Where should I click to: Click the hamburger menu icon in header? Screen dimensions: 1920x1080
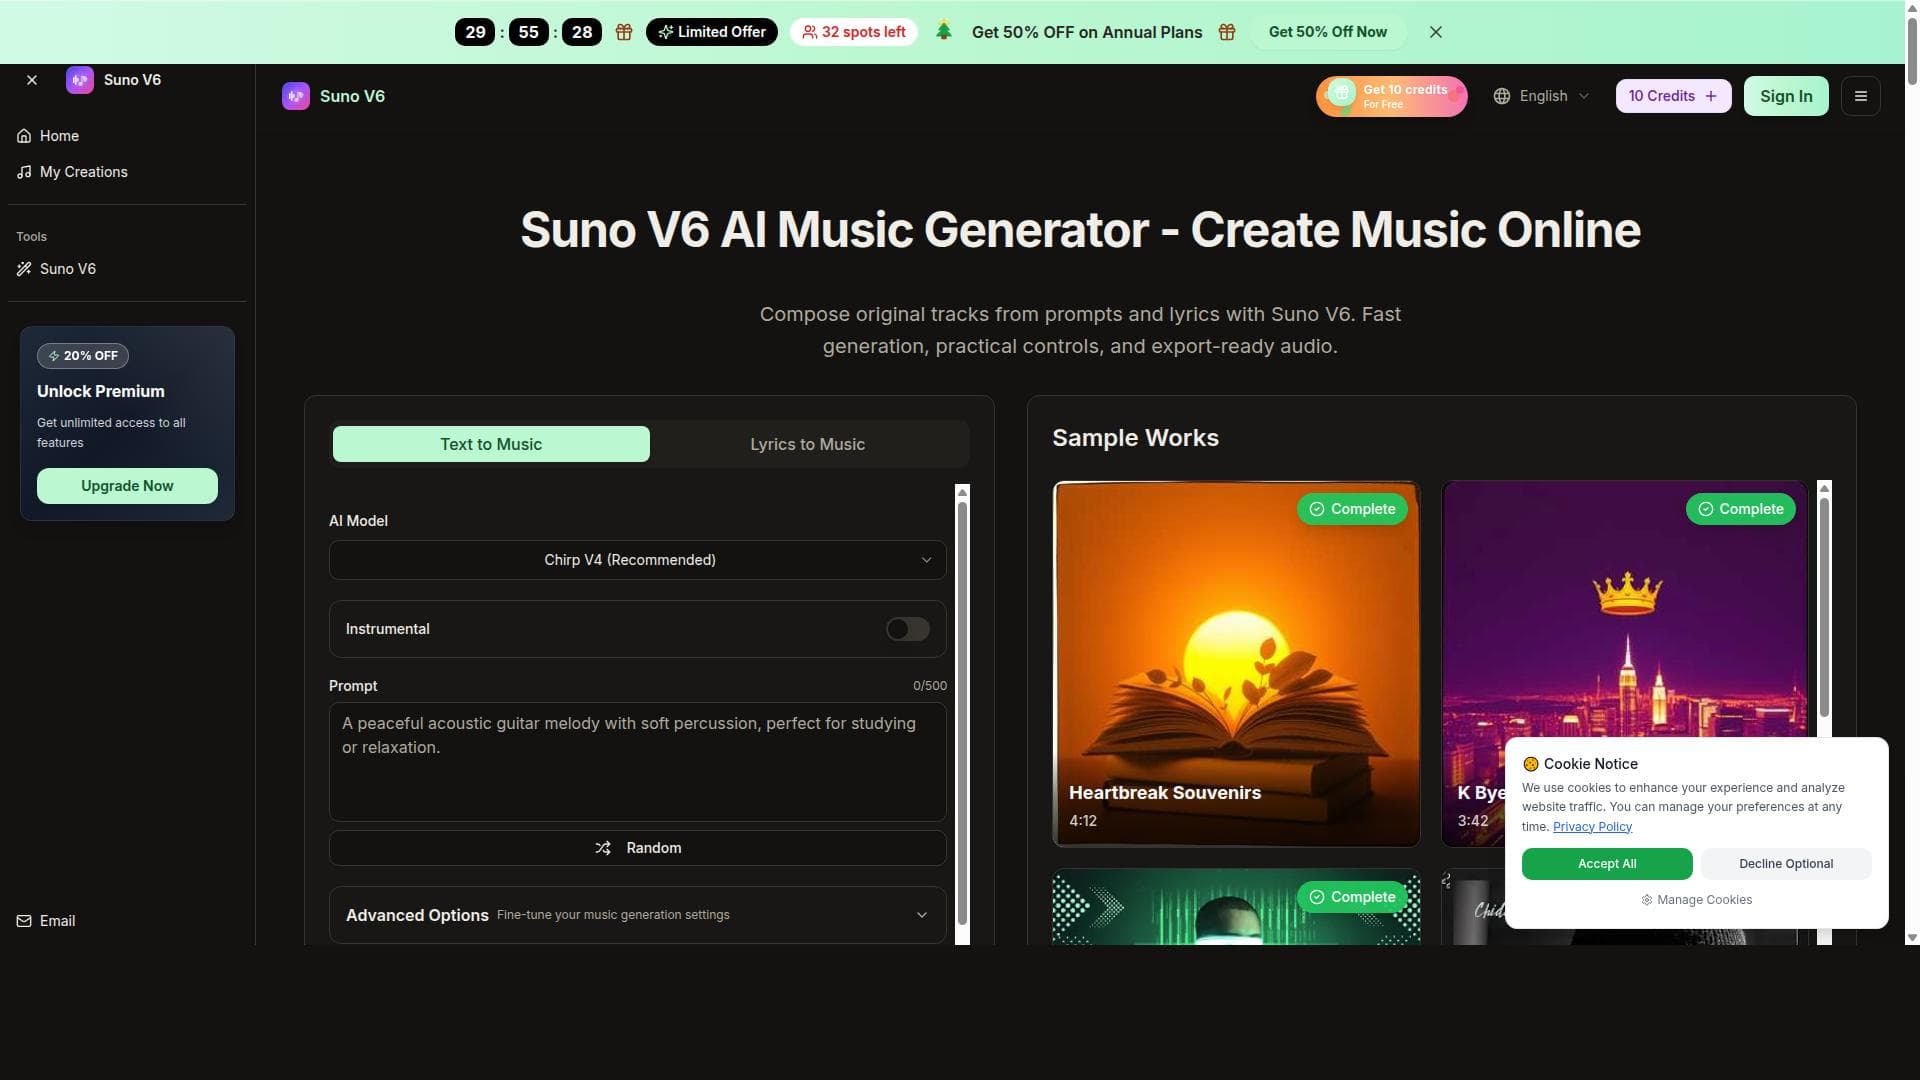[x=1860, y=96]
